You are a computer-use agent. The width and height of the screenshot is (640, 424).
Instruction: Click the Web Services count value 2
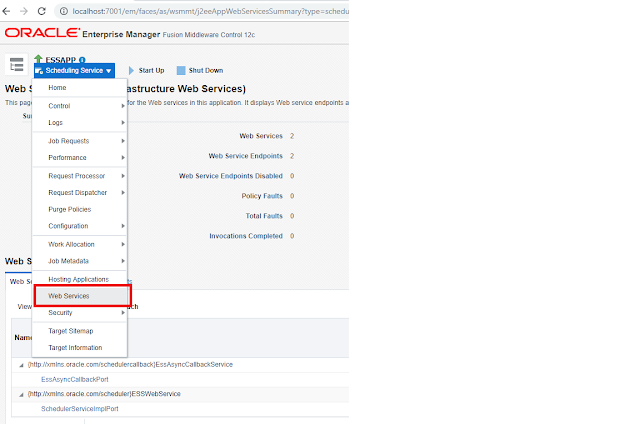(292, 136)
